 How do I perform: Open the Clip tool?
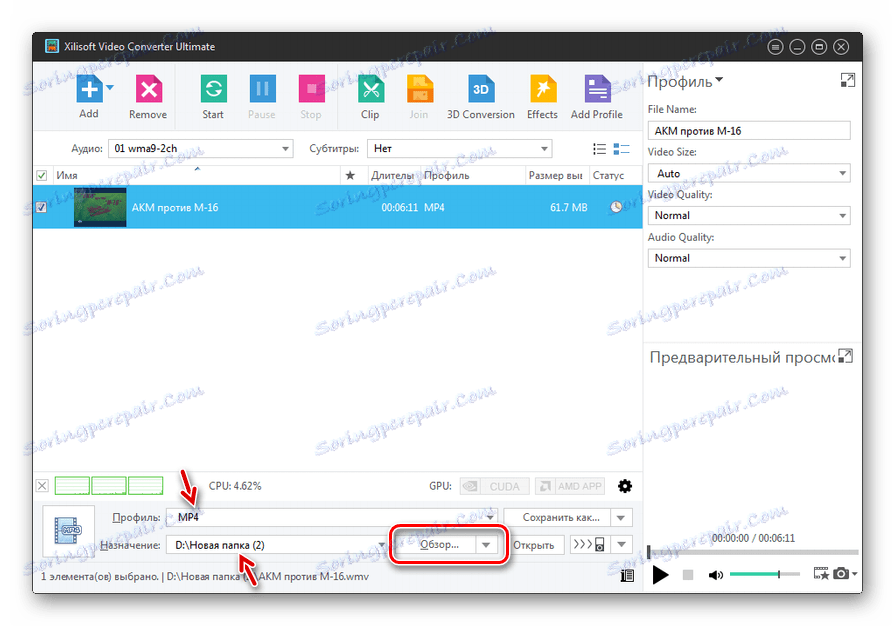click(370, 89)
